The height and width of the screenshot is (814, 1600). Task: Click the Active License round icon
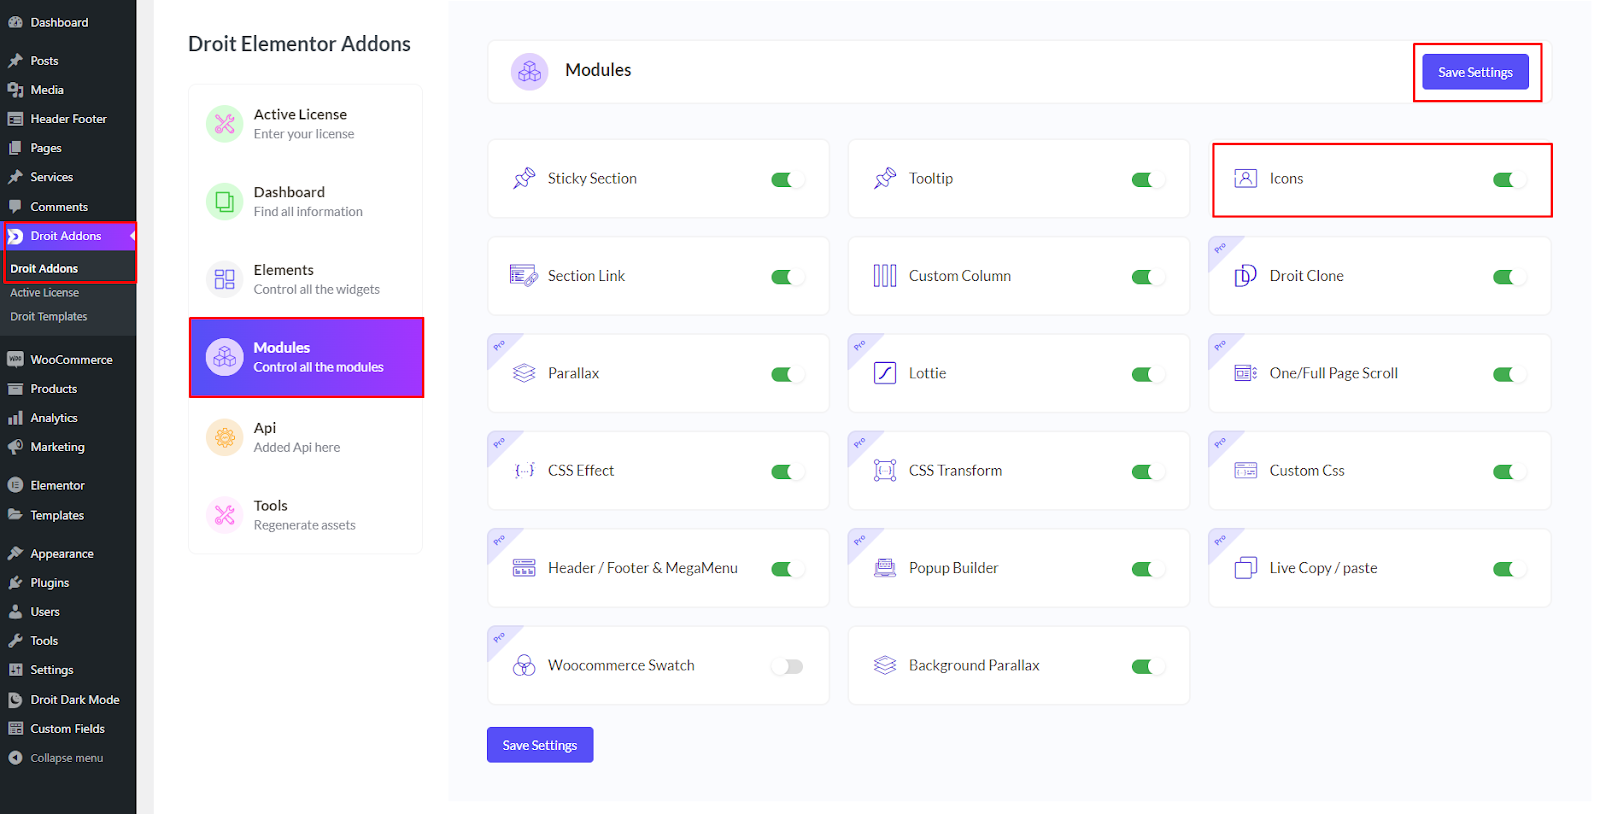coord(225,124)
